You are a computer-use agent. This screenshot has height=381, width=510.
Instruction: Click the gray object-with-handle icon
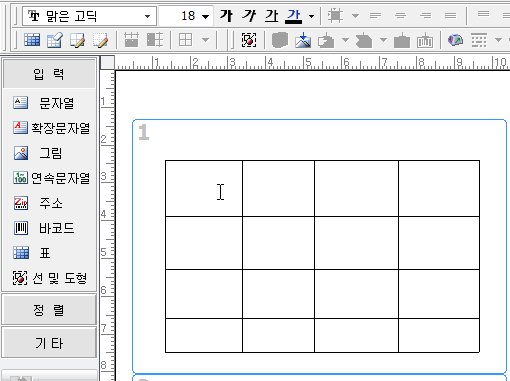402,40
